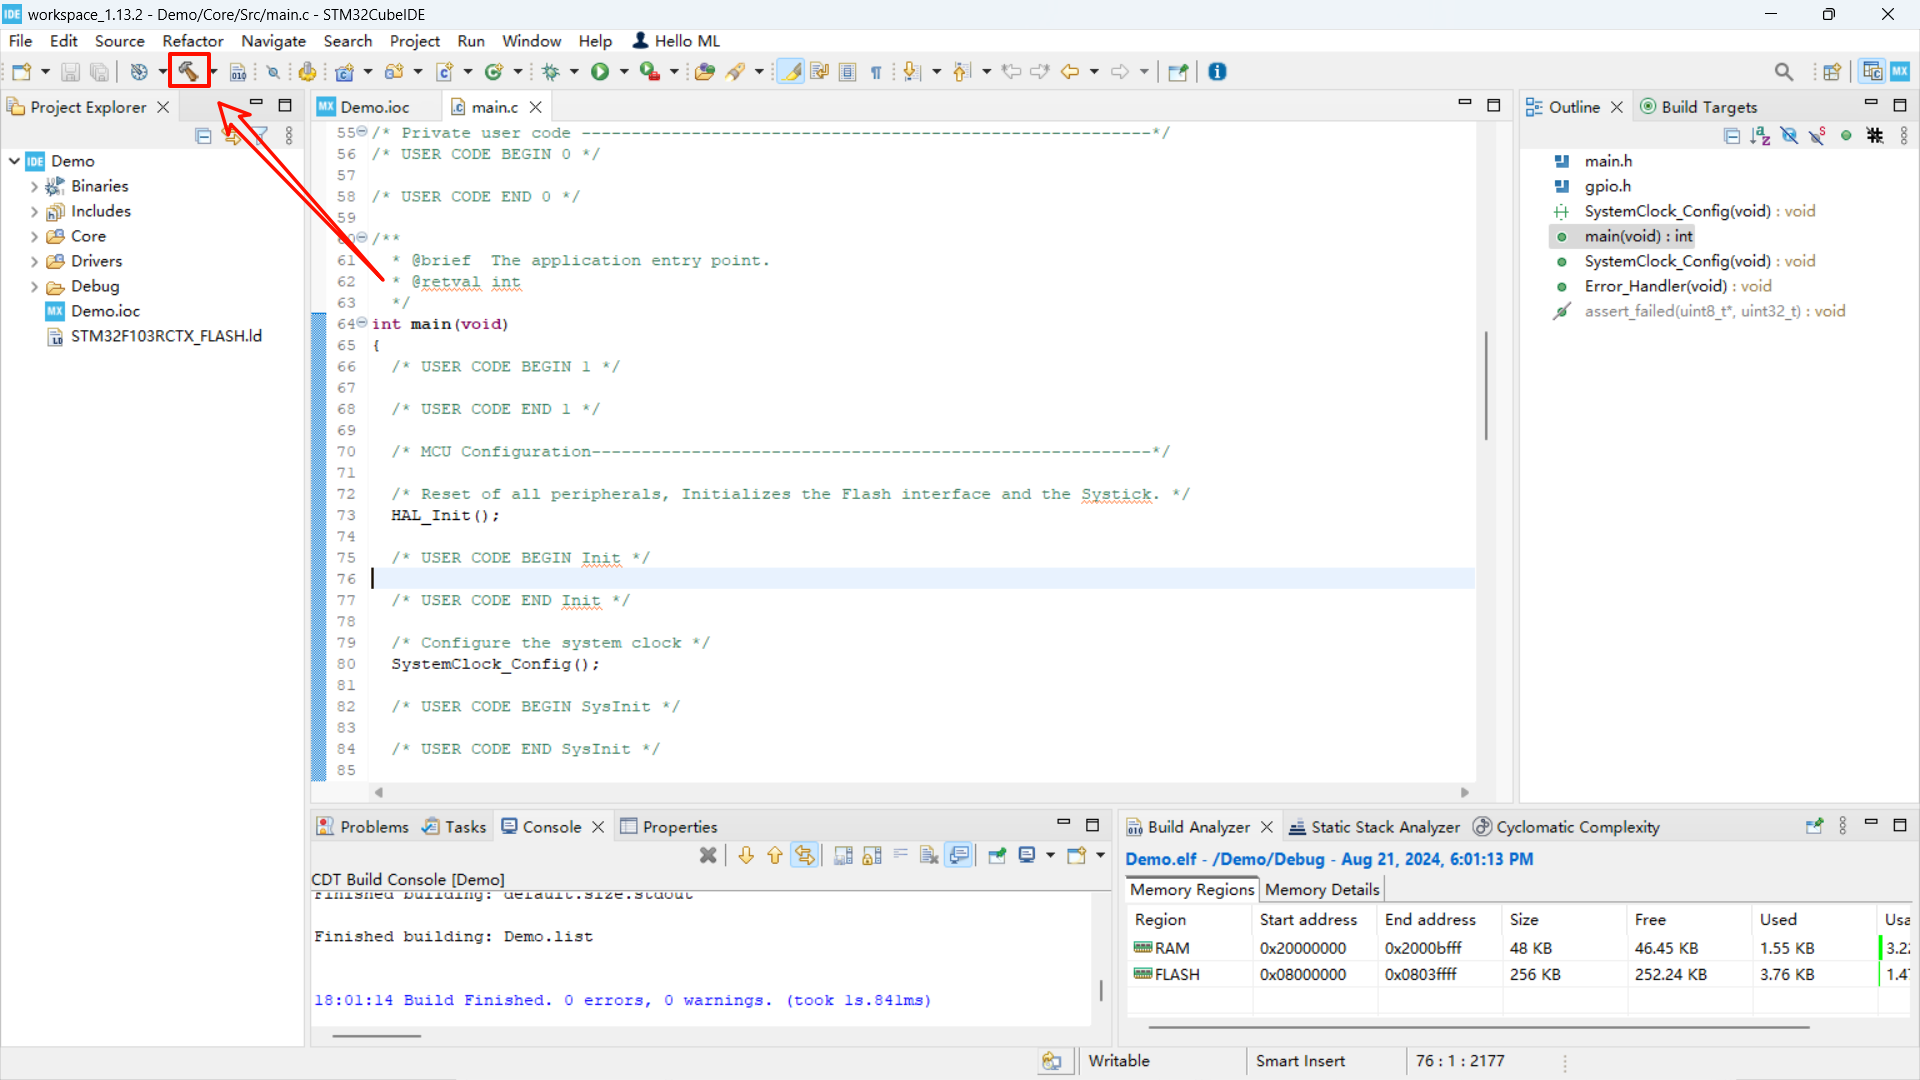Switch to the Build Targets tab
Screen dimensions: 1920x1080
click(x=1699, y=107)
